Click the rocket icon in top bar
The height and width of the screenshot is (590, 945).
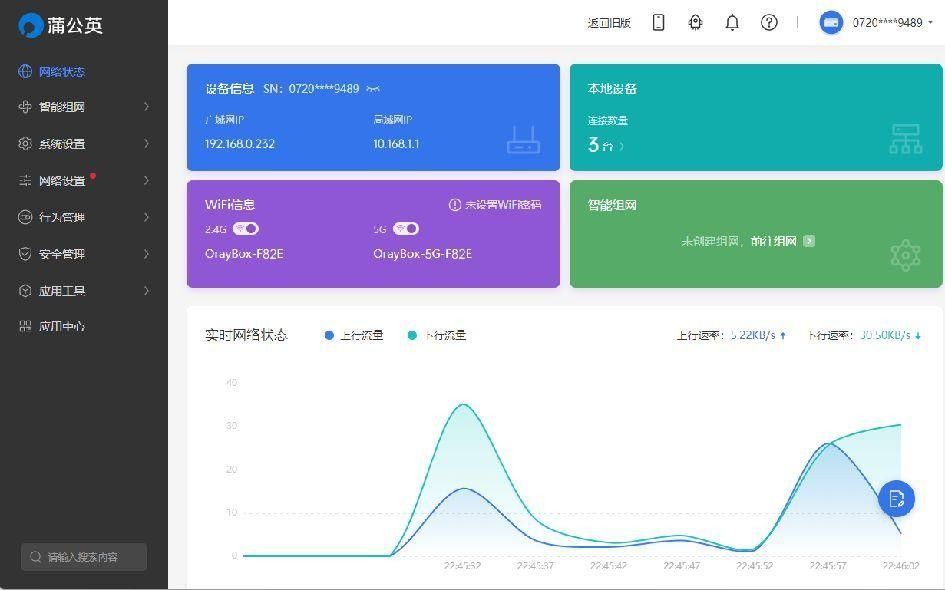coord(695,22)
